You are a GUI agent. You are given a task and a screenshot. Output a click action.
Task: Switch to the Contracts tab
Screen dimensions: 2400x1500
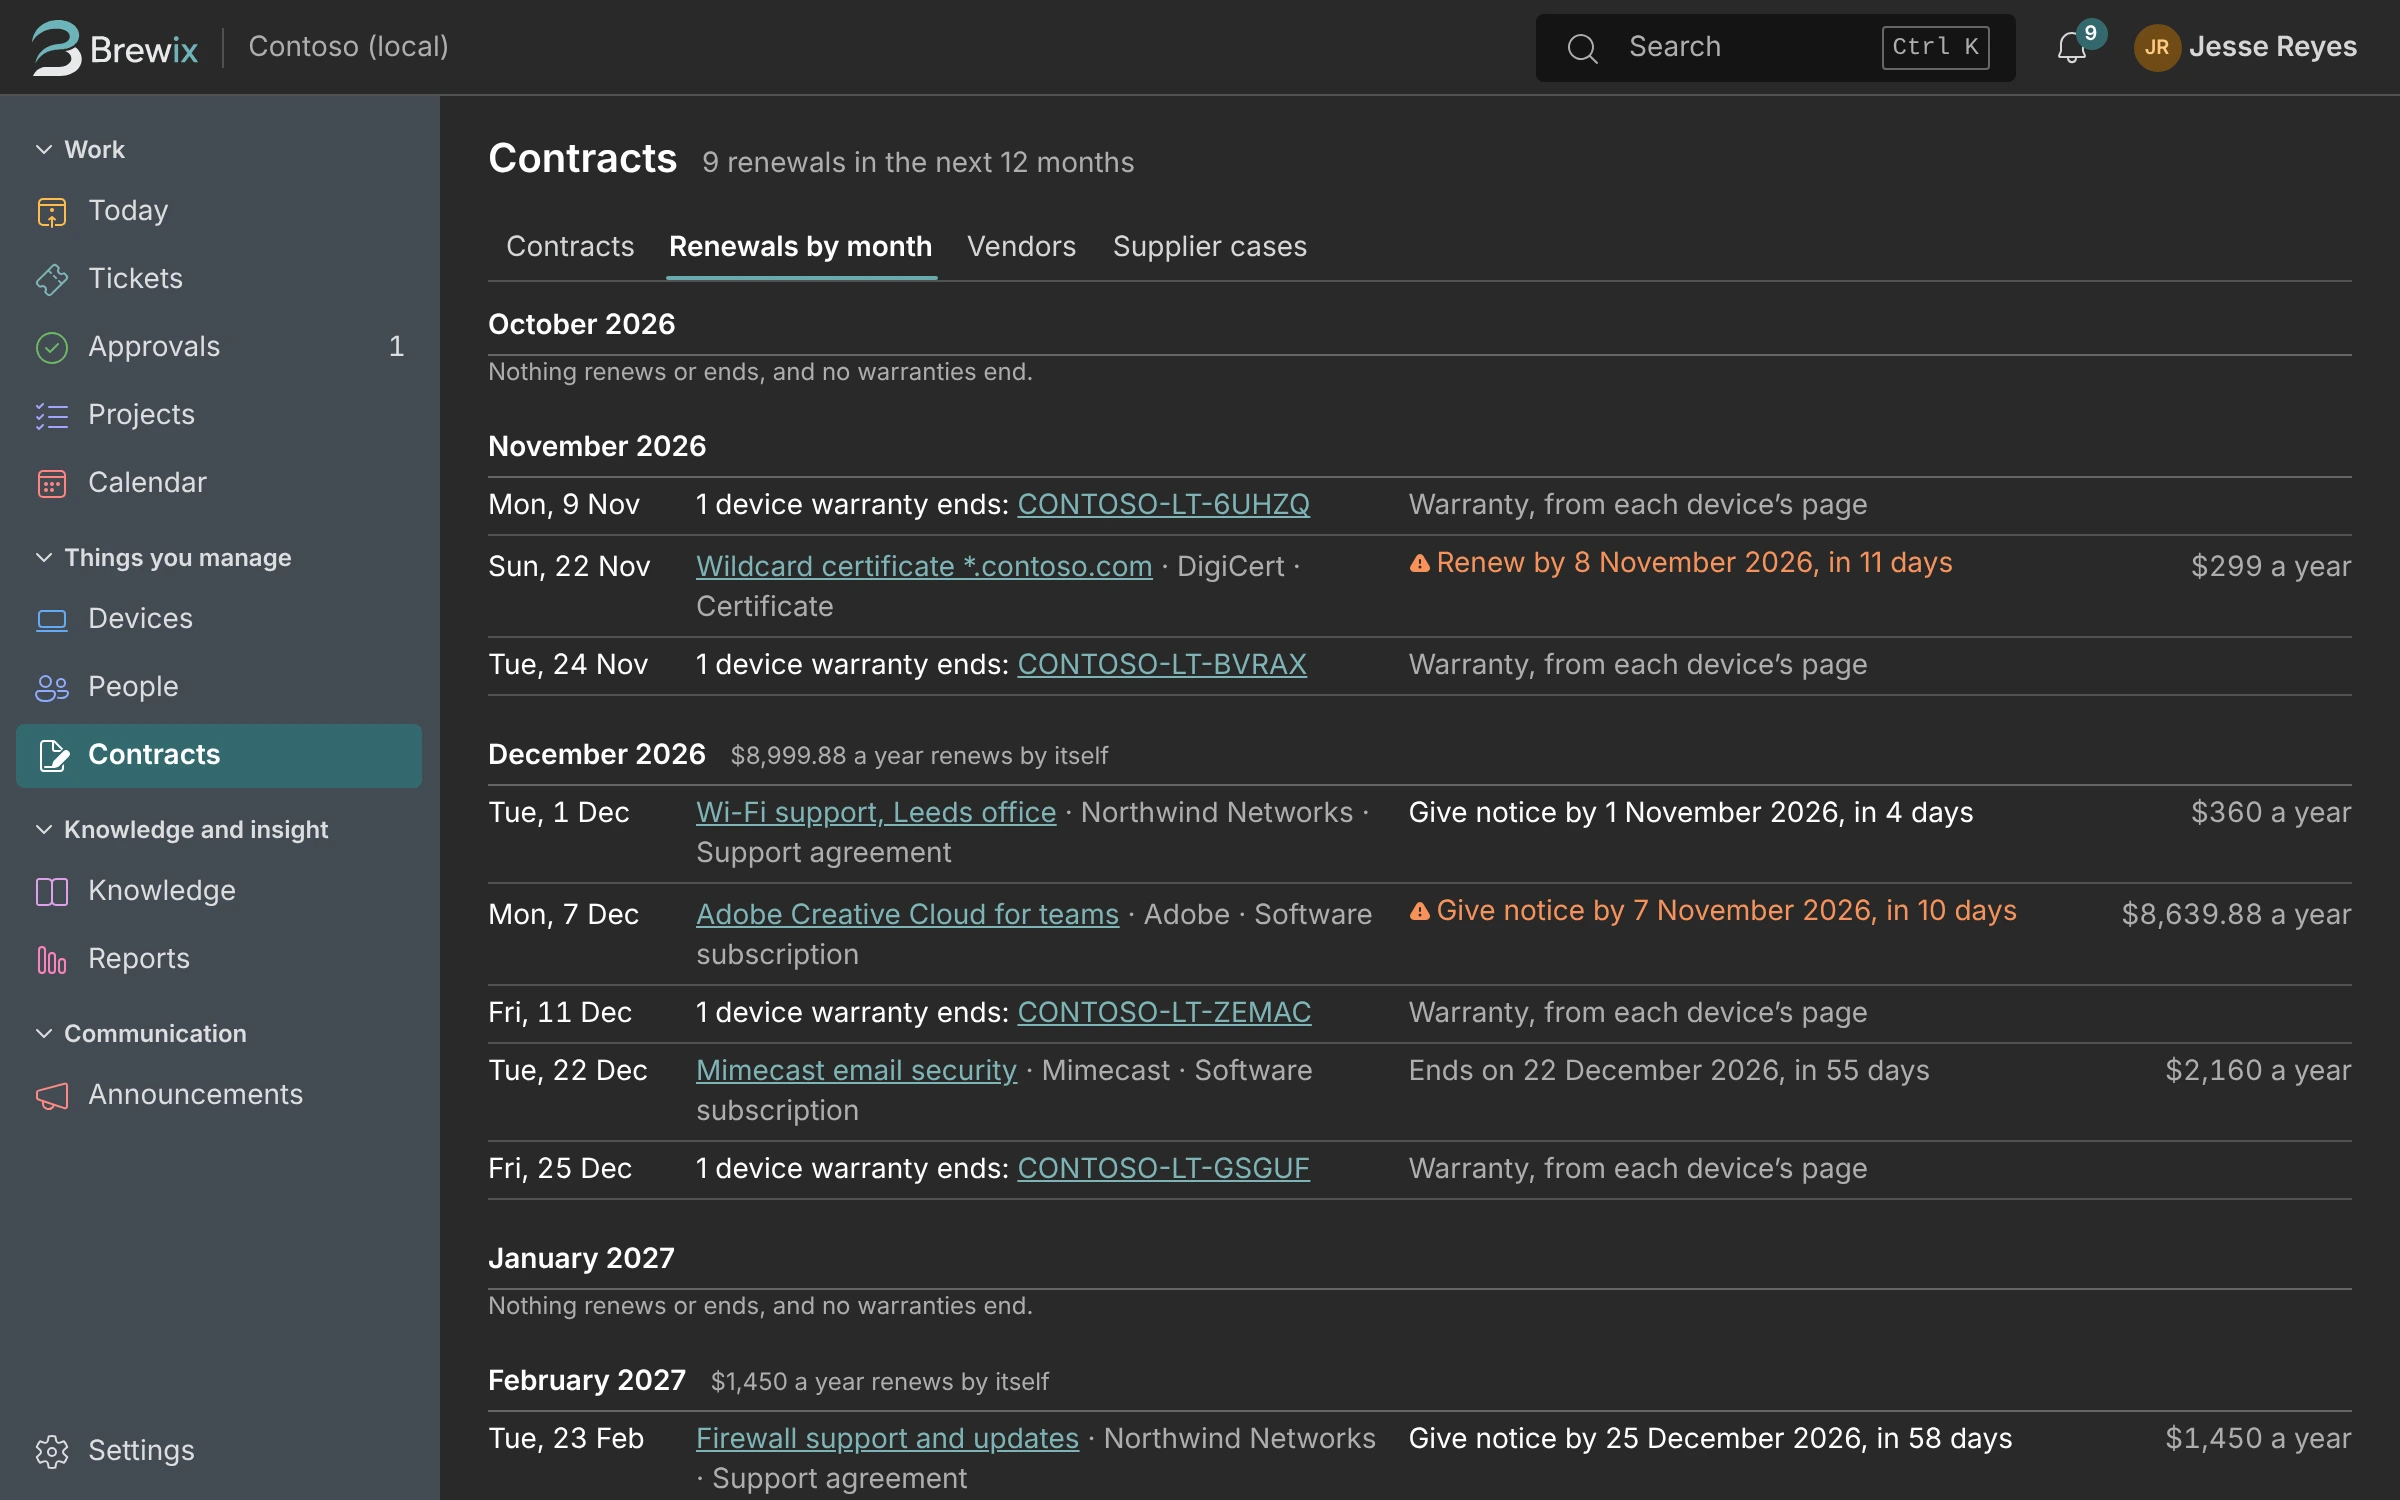coord(570,246)
